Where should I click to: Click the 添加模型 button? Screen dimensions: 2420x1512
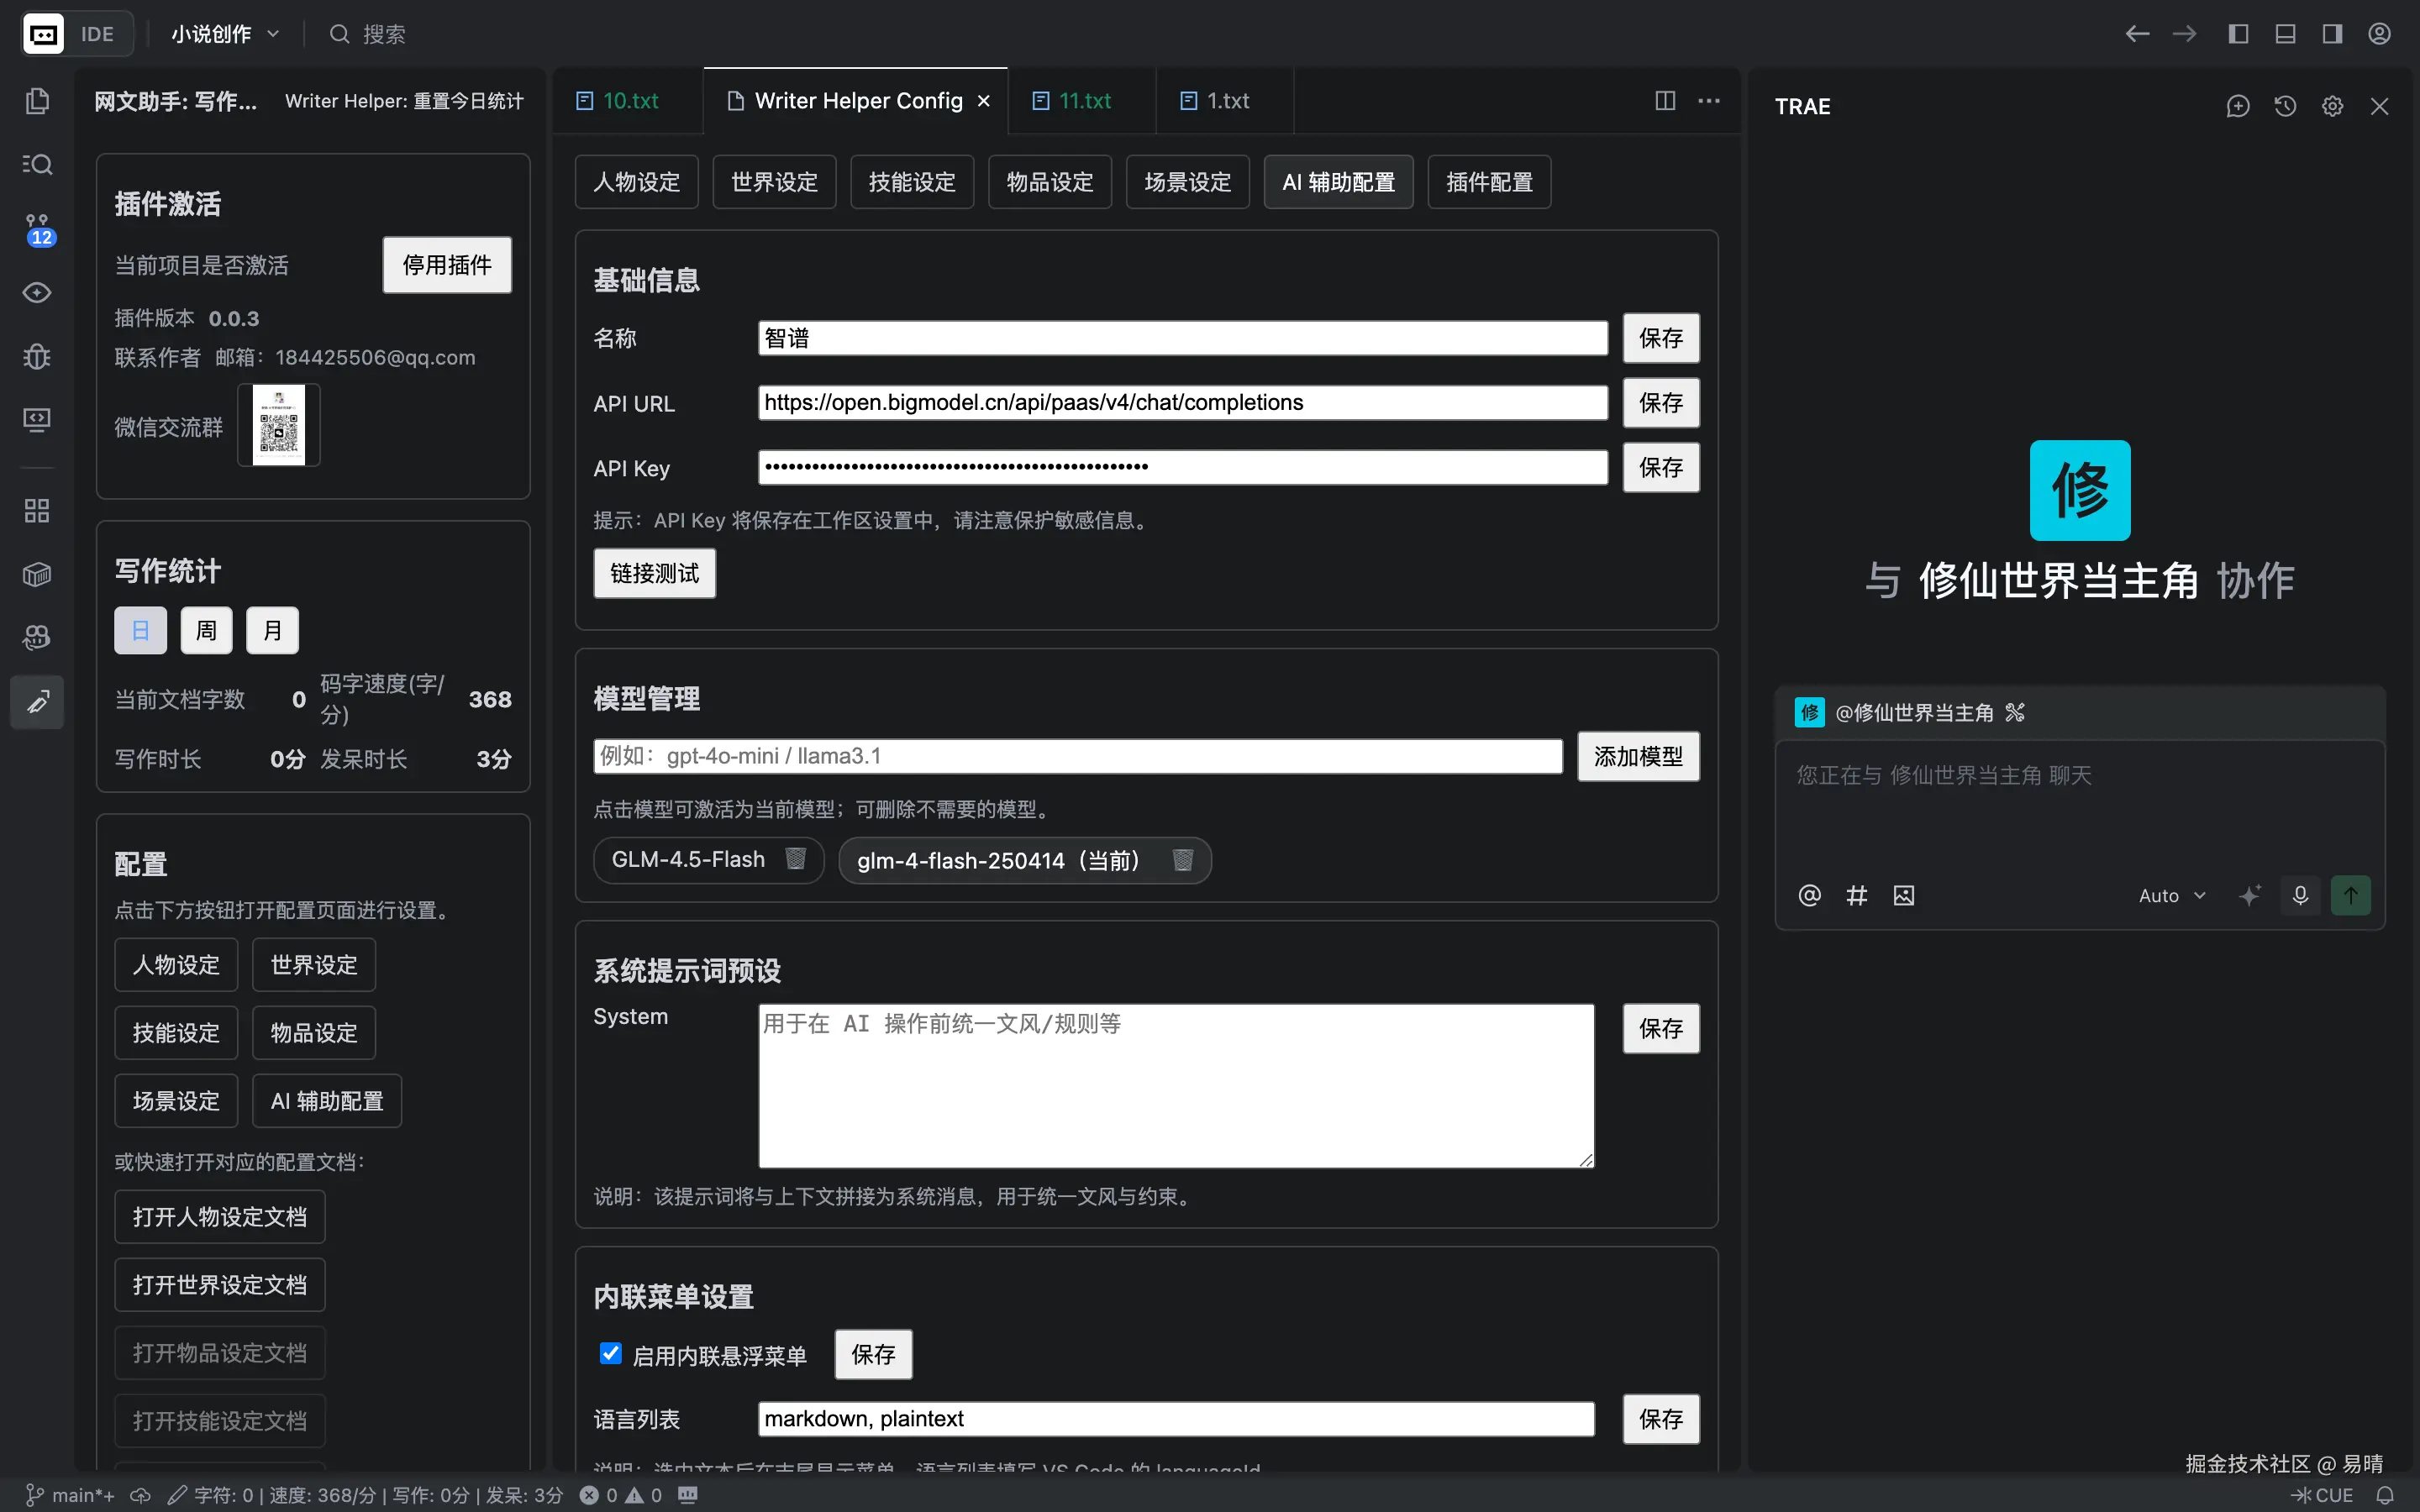pos(1637,756)
